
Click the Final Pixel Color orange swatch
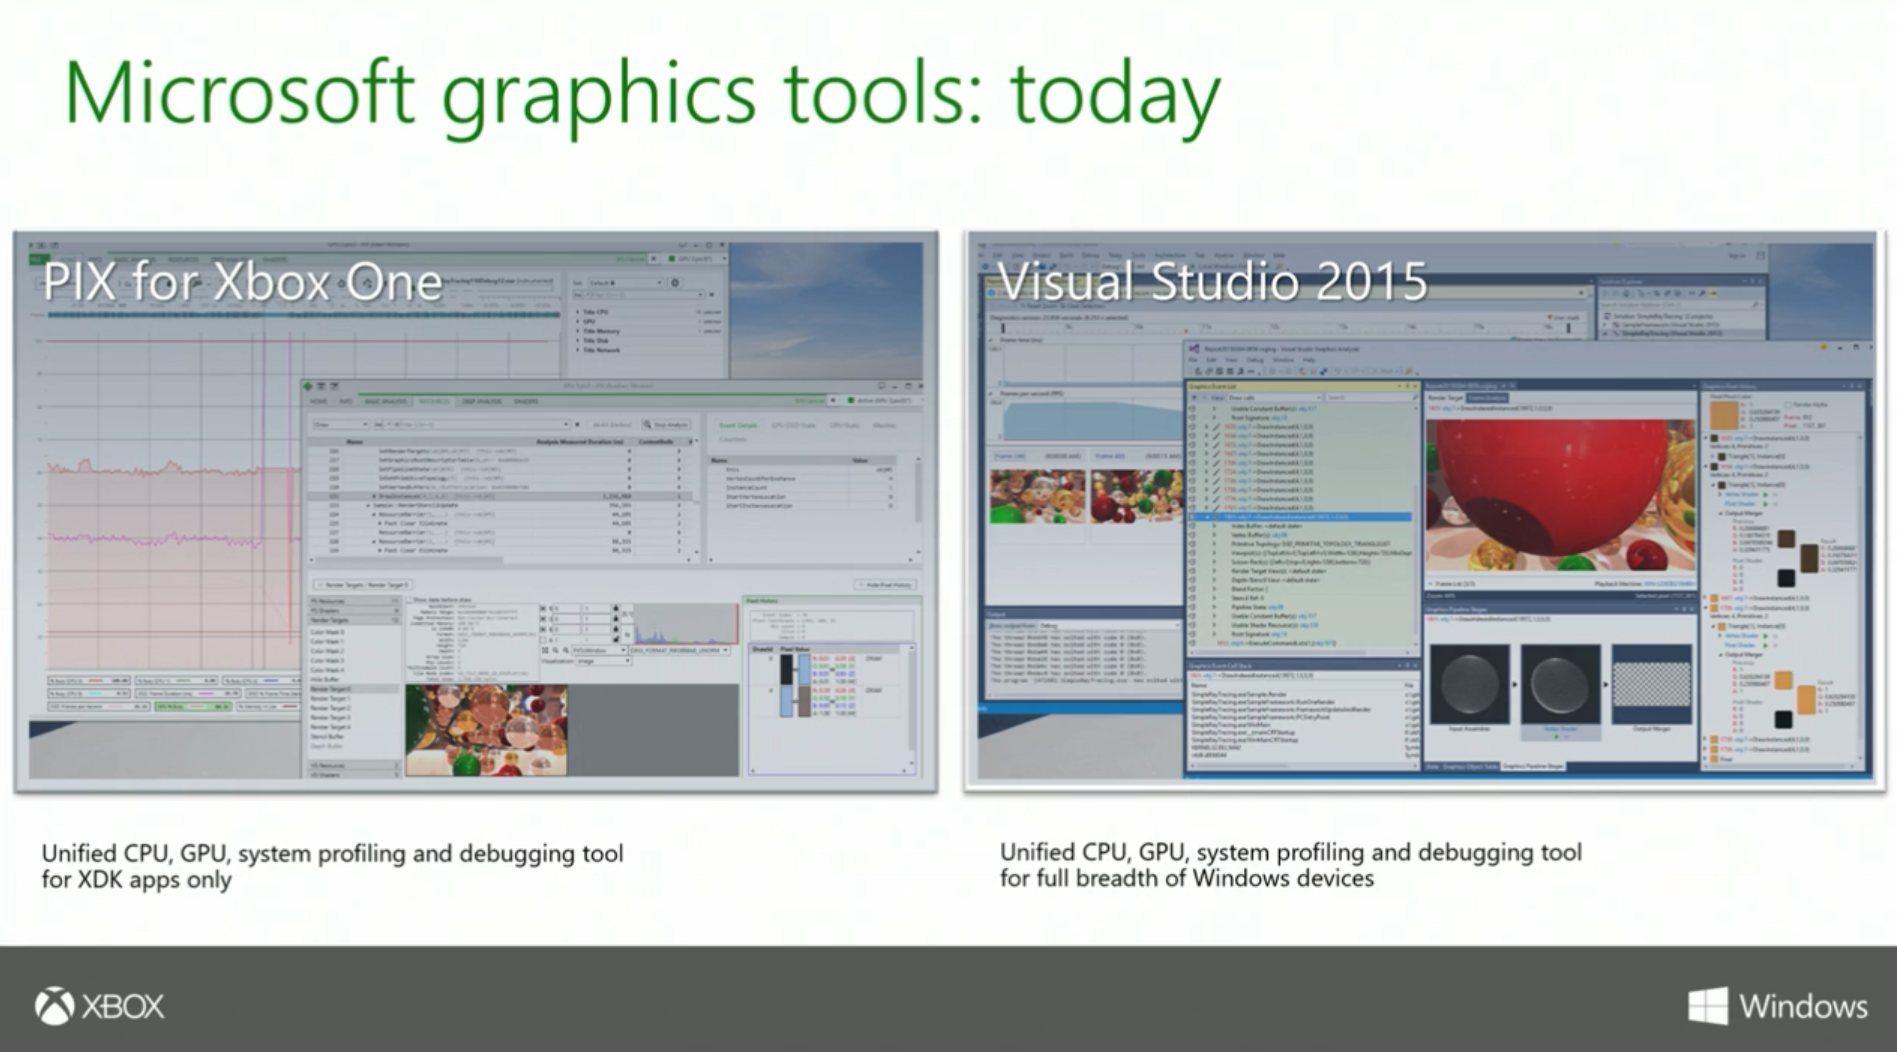(1724, 416)
